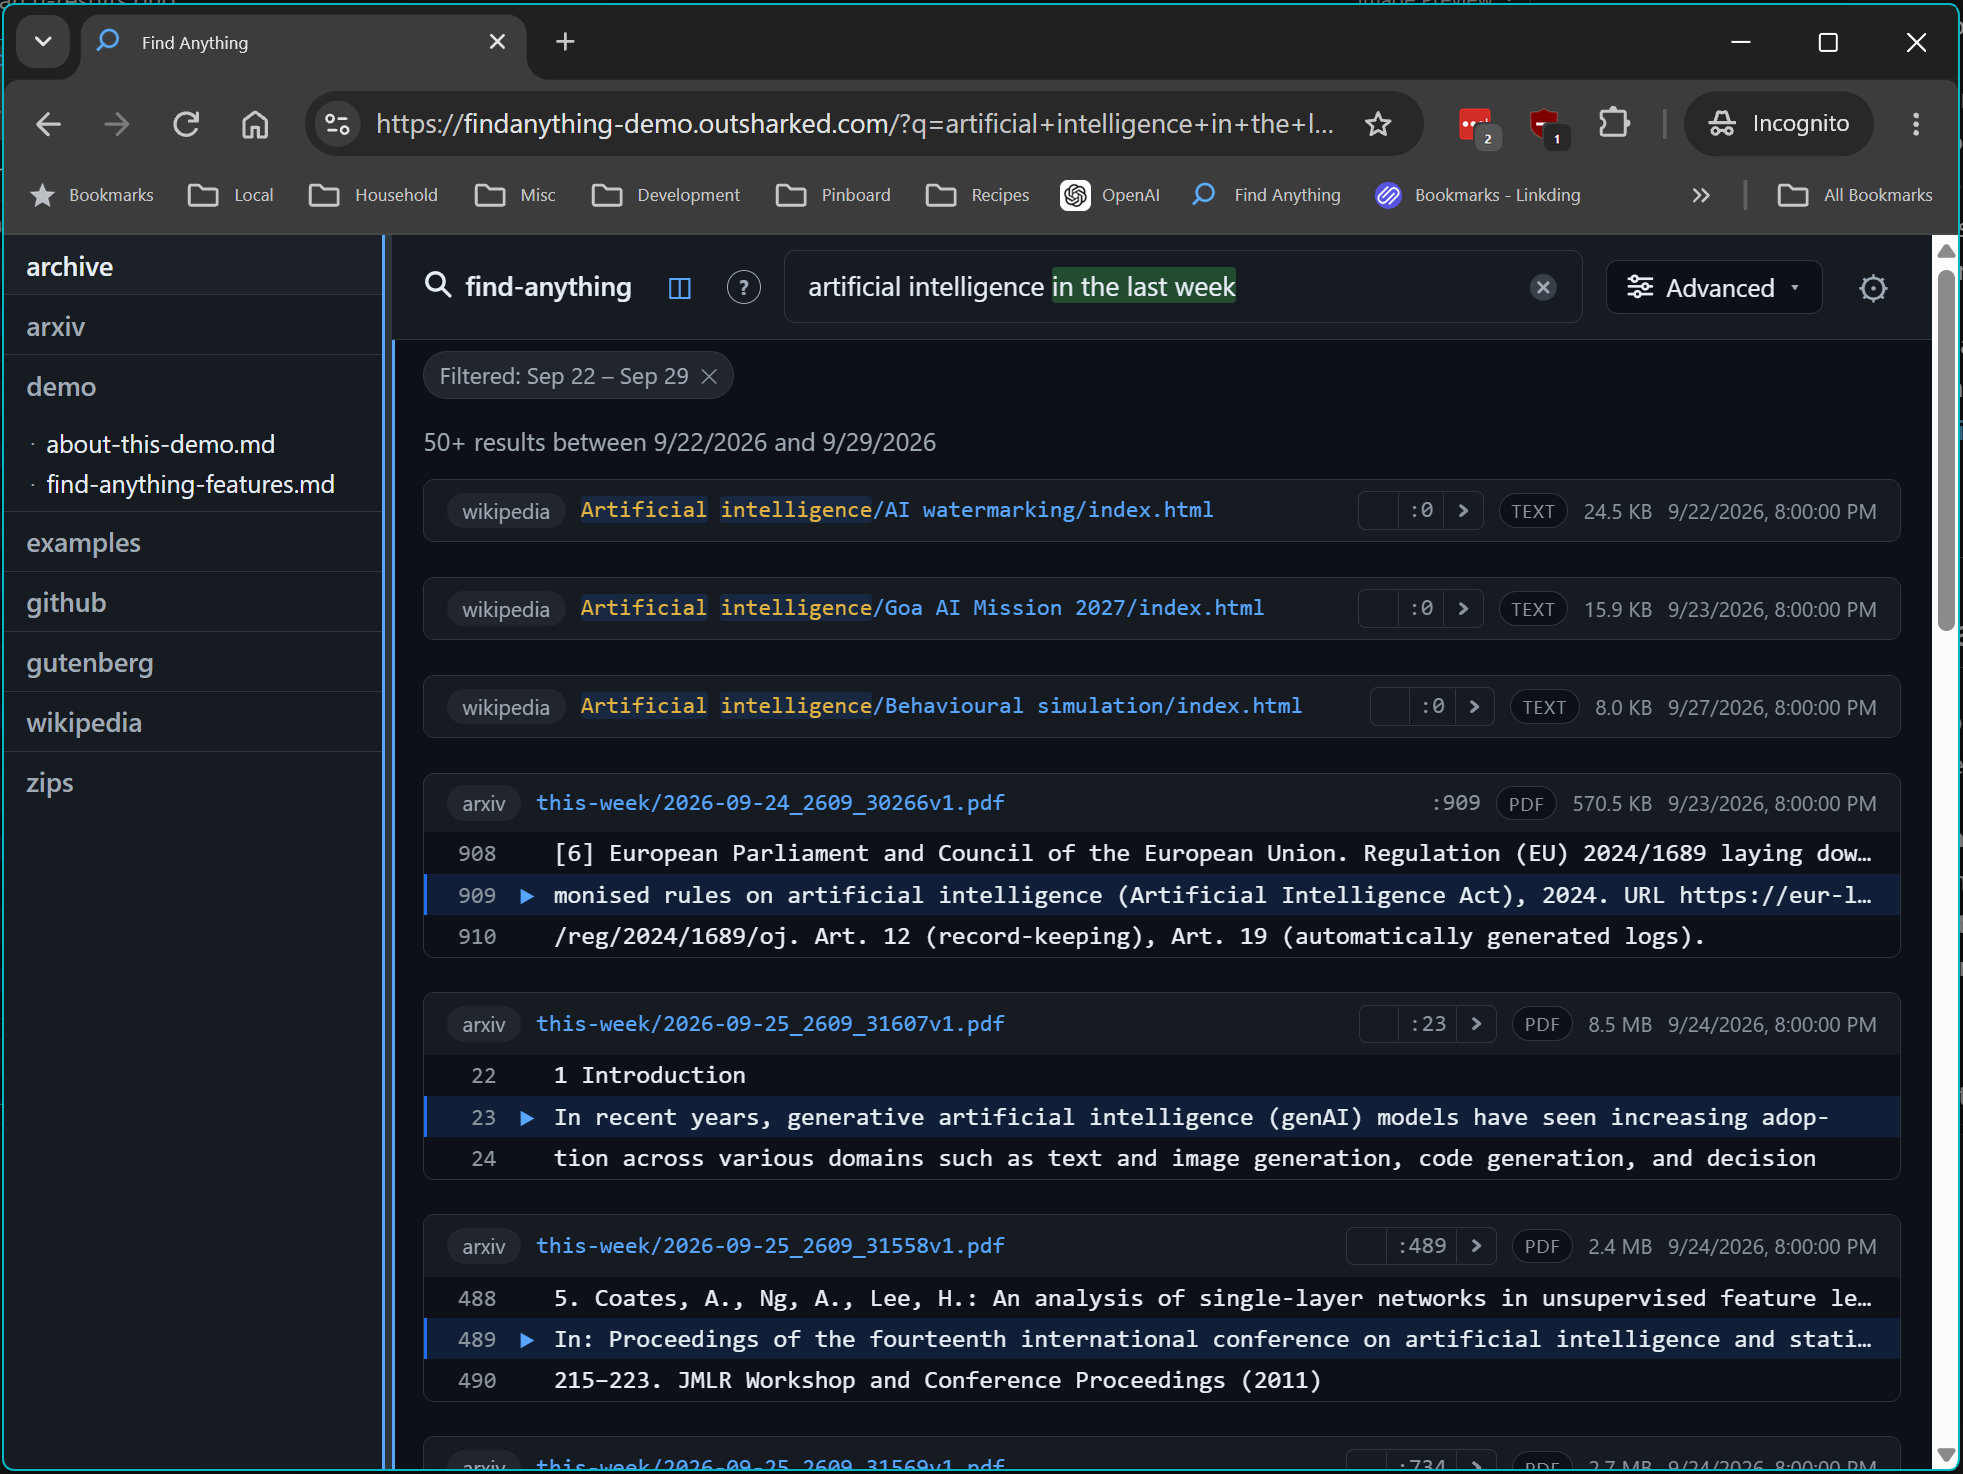Open the OpenAI bookmark
Viewport: 1963px width, 1474px height.
point(1111,195)
